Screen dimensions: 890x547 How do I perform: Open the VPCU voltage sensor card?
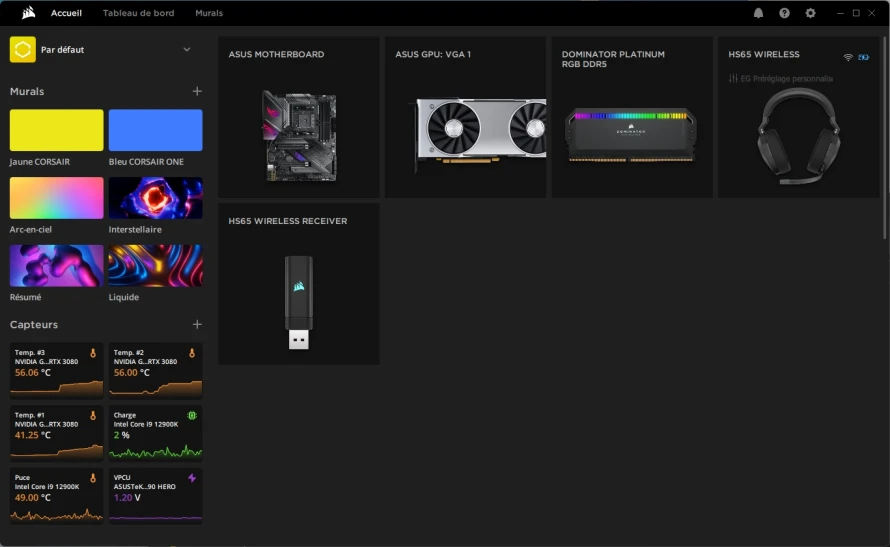(x=156, y=495)
